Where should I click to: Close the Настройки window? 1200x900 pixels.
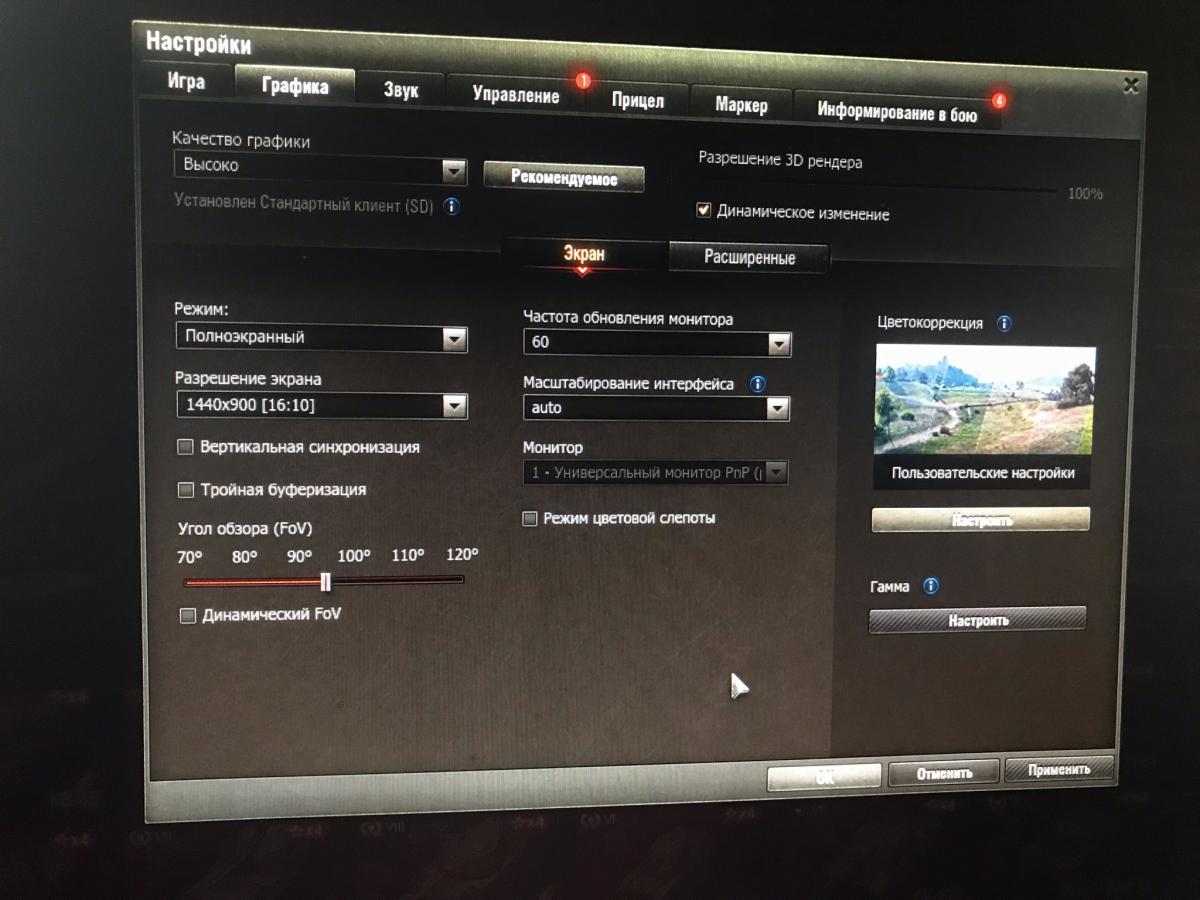coord(1131,86)
